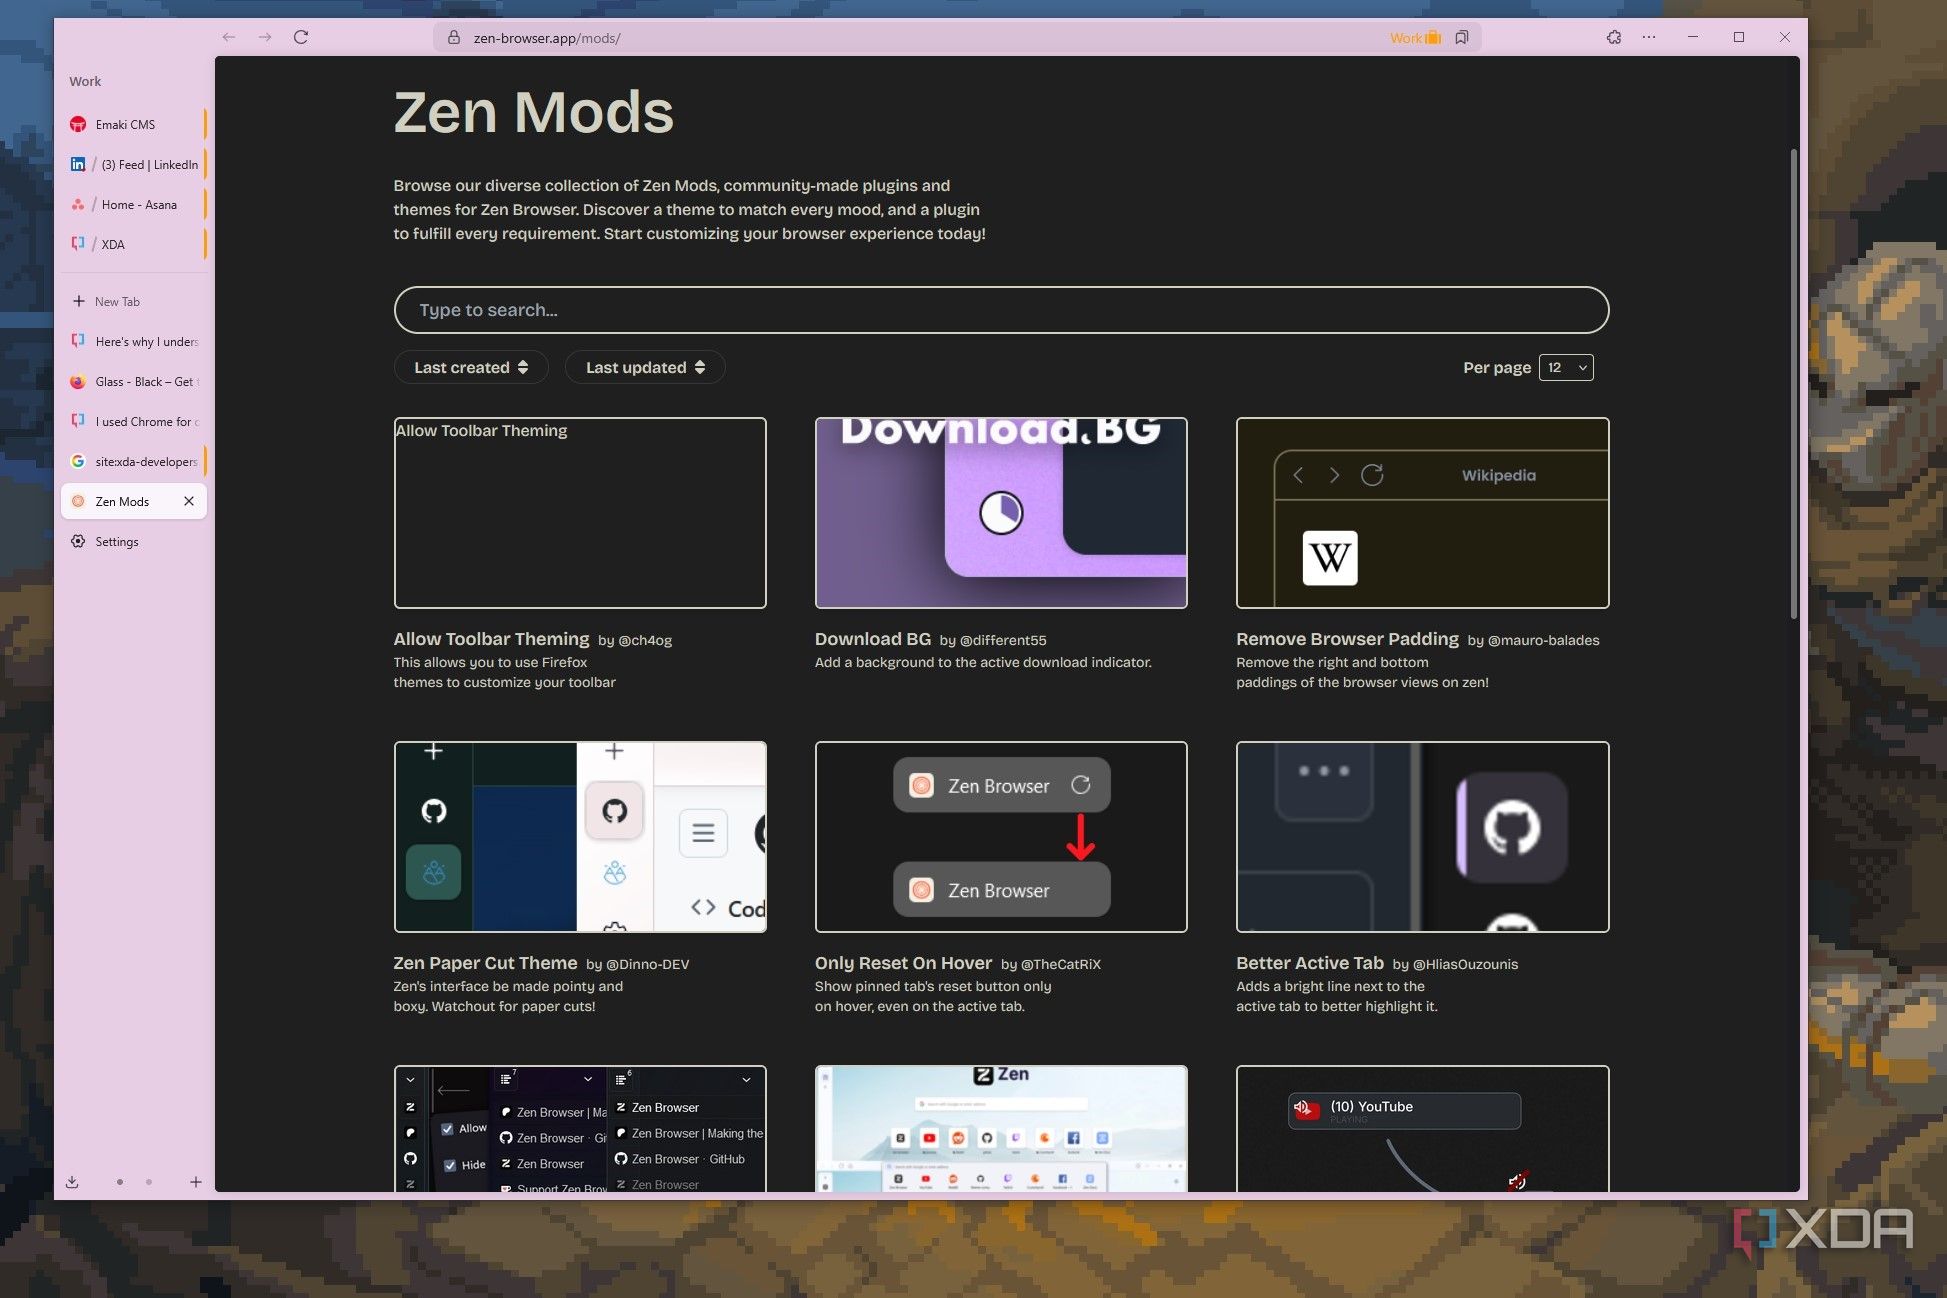Close the Zen Mods tab
The width and height of the screenshot is (1947, 1298).
(x=189, y=501)
